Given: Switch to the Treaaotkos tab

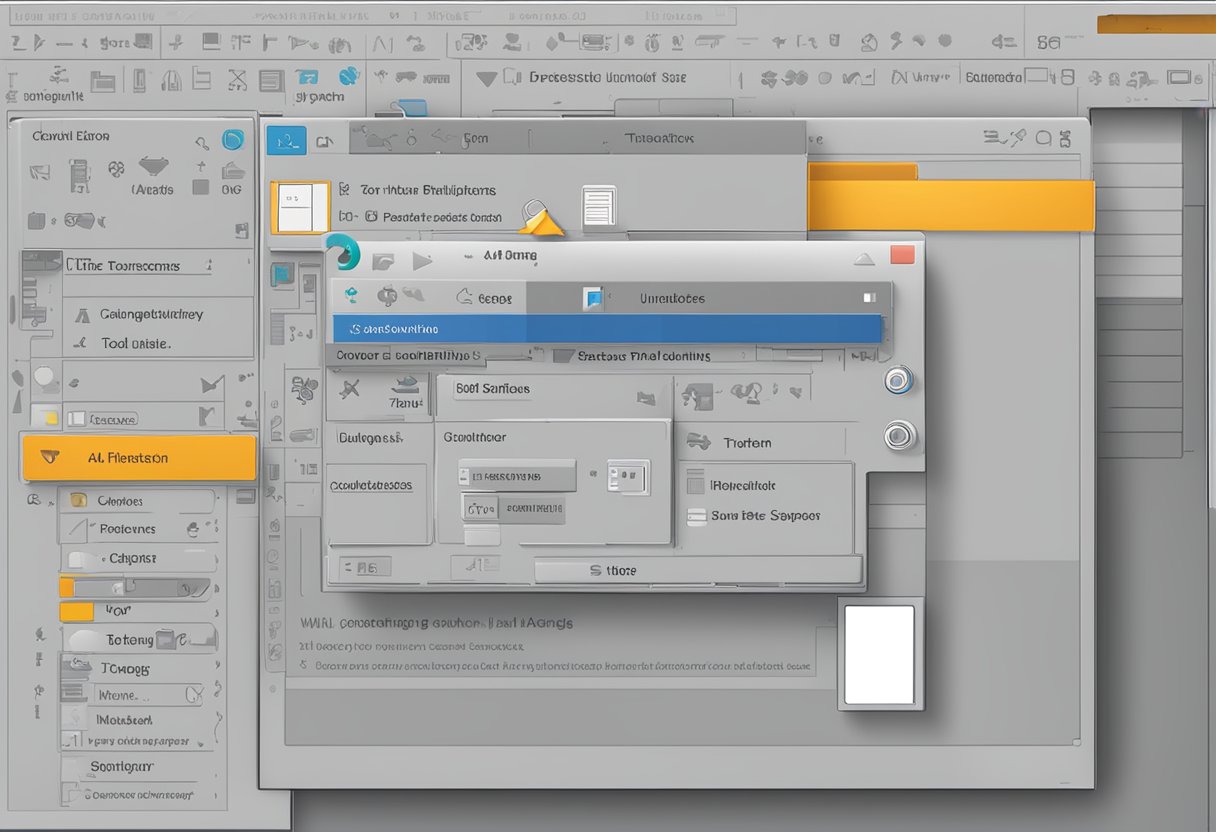Looking at the screenshot, I should tap(658, 139).
